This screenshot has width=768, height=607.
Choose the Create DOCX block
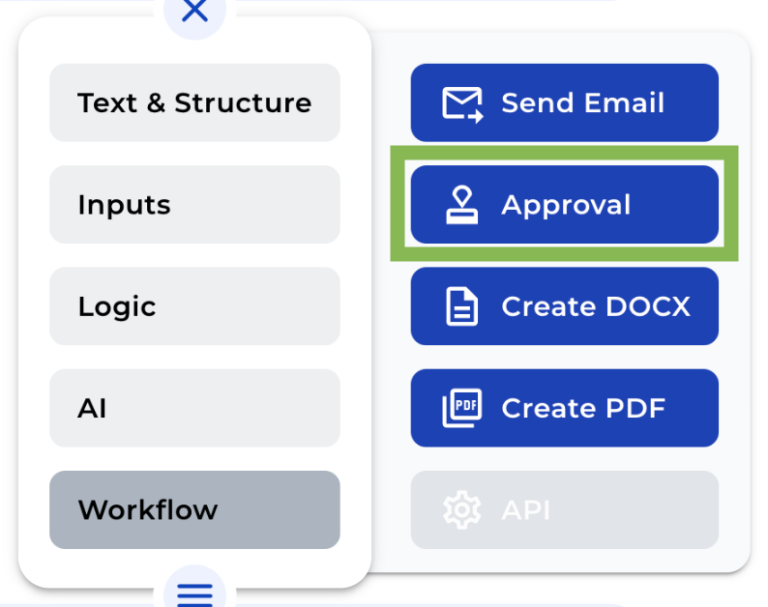(564, 307)
